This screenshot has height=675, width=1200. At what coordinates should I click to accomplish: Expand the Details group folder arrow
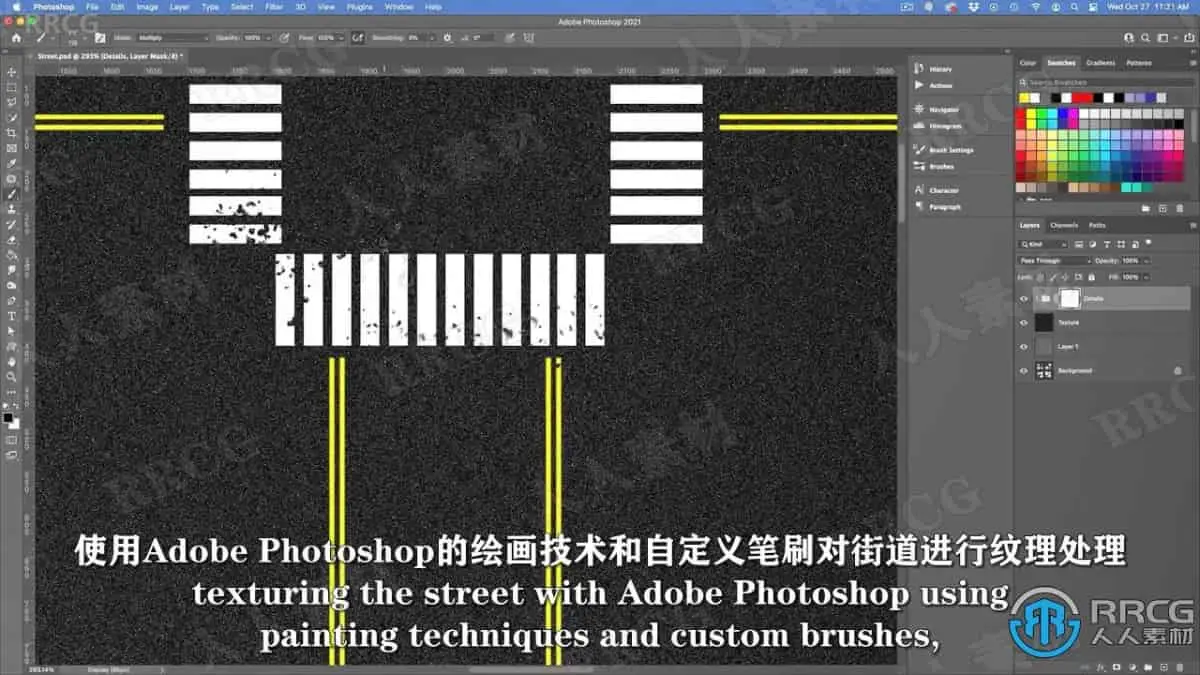click(1038, 298)
